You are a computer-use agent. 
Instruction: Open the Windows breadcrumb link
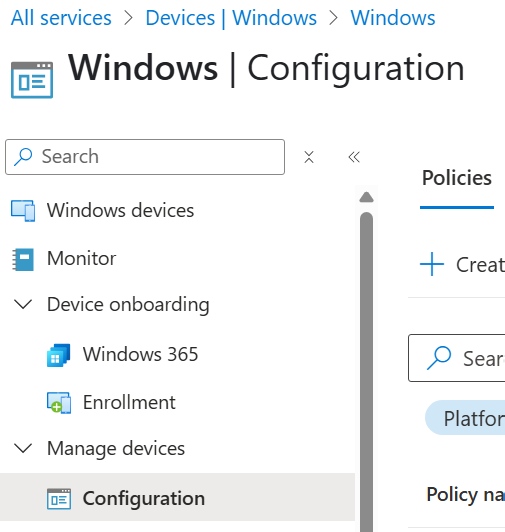(x=393, y=18)
